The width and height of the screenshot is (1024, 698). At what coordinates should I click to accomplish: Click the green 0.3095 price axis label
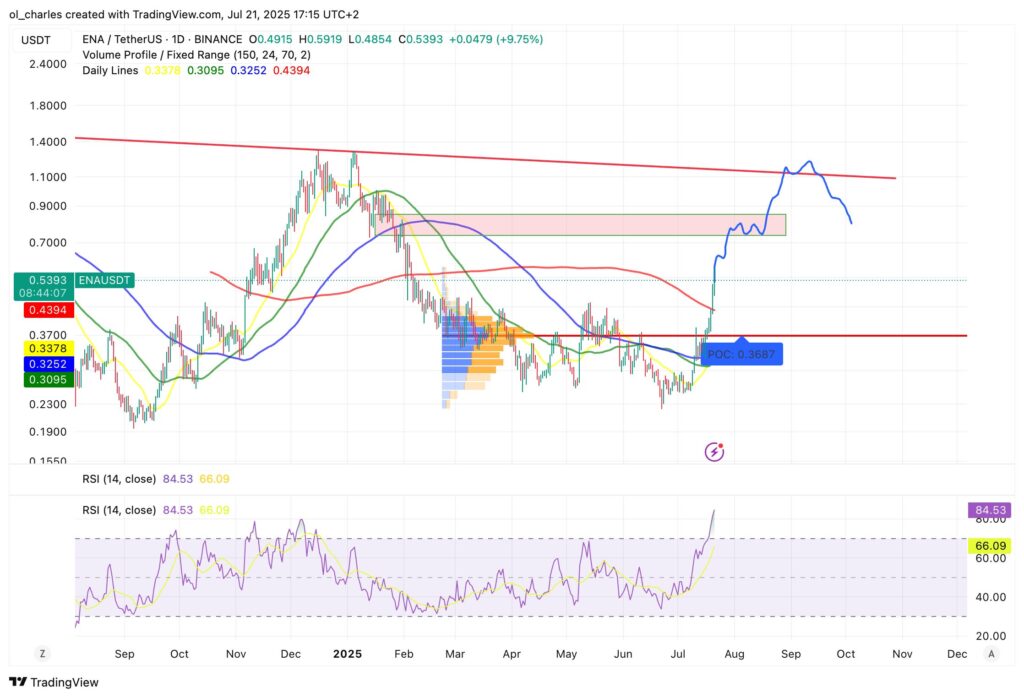coord(39,381)
